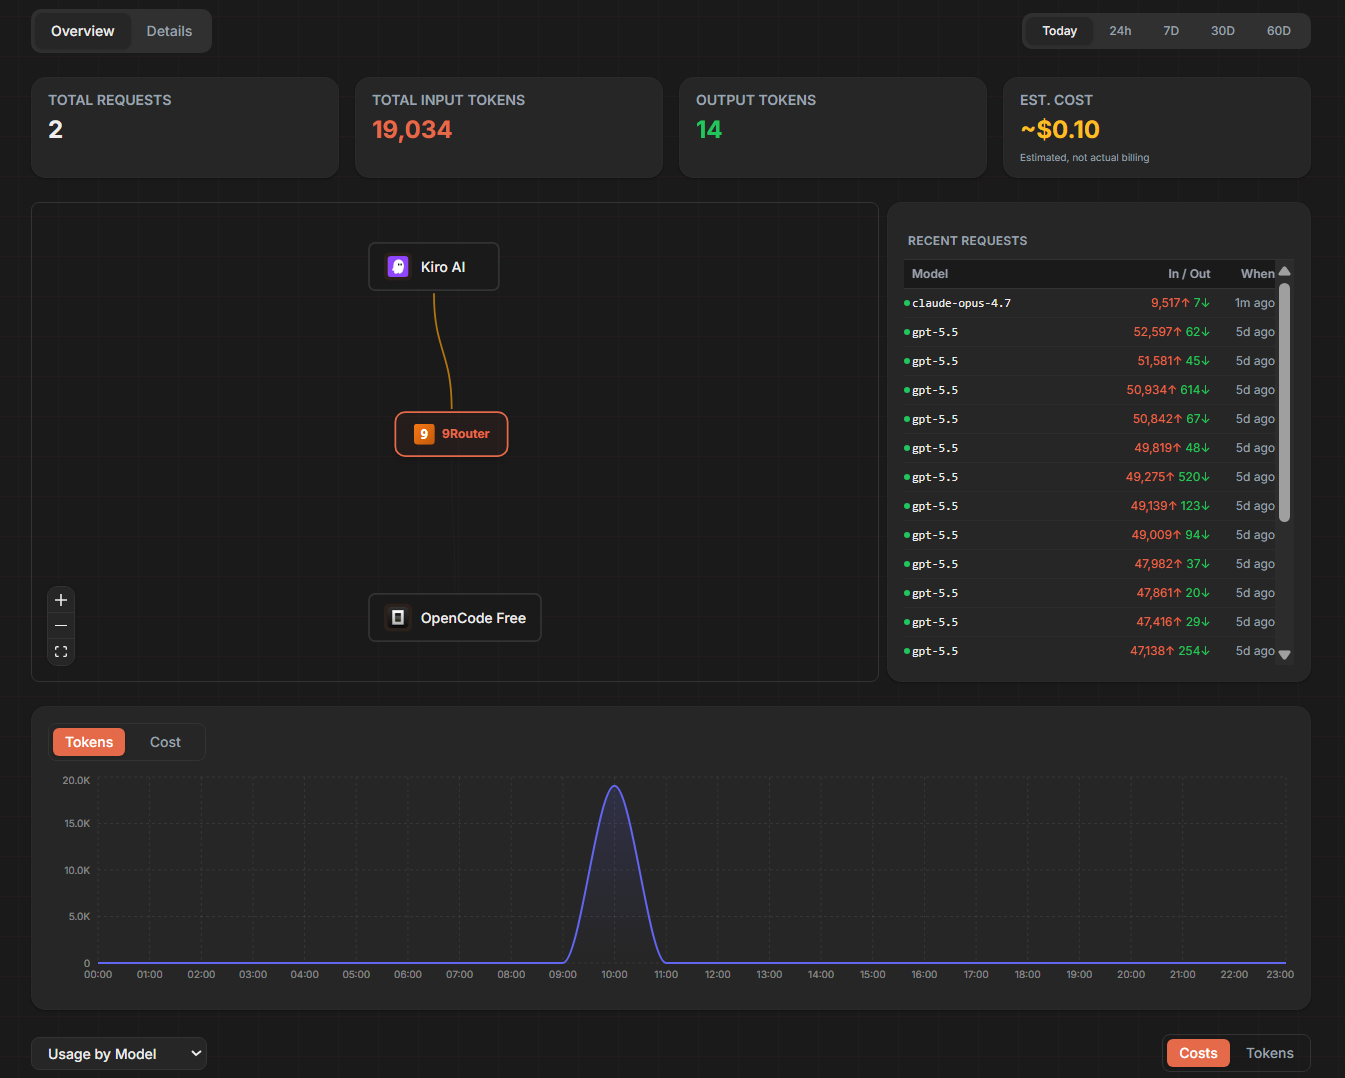Screen dimensions: 1345x1078
Task: Click the recent requests scrollbar thumb
Action: 1285,402
